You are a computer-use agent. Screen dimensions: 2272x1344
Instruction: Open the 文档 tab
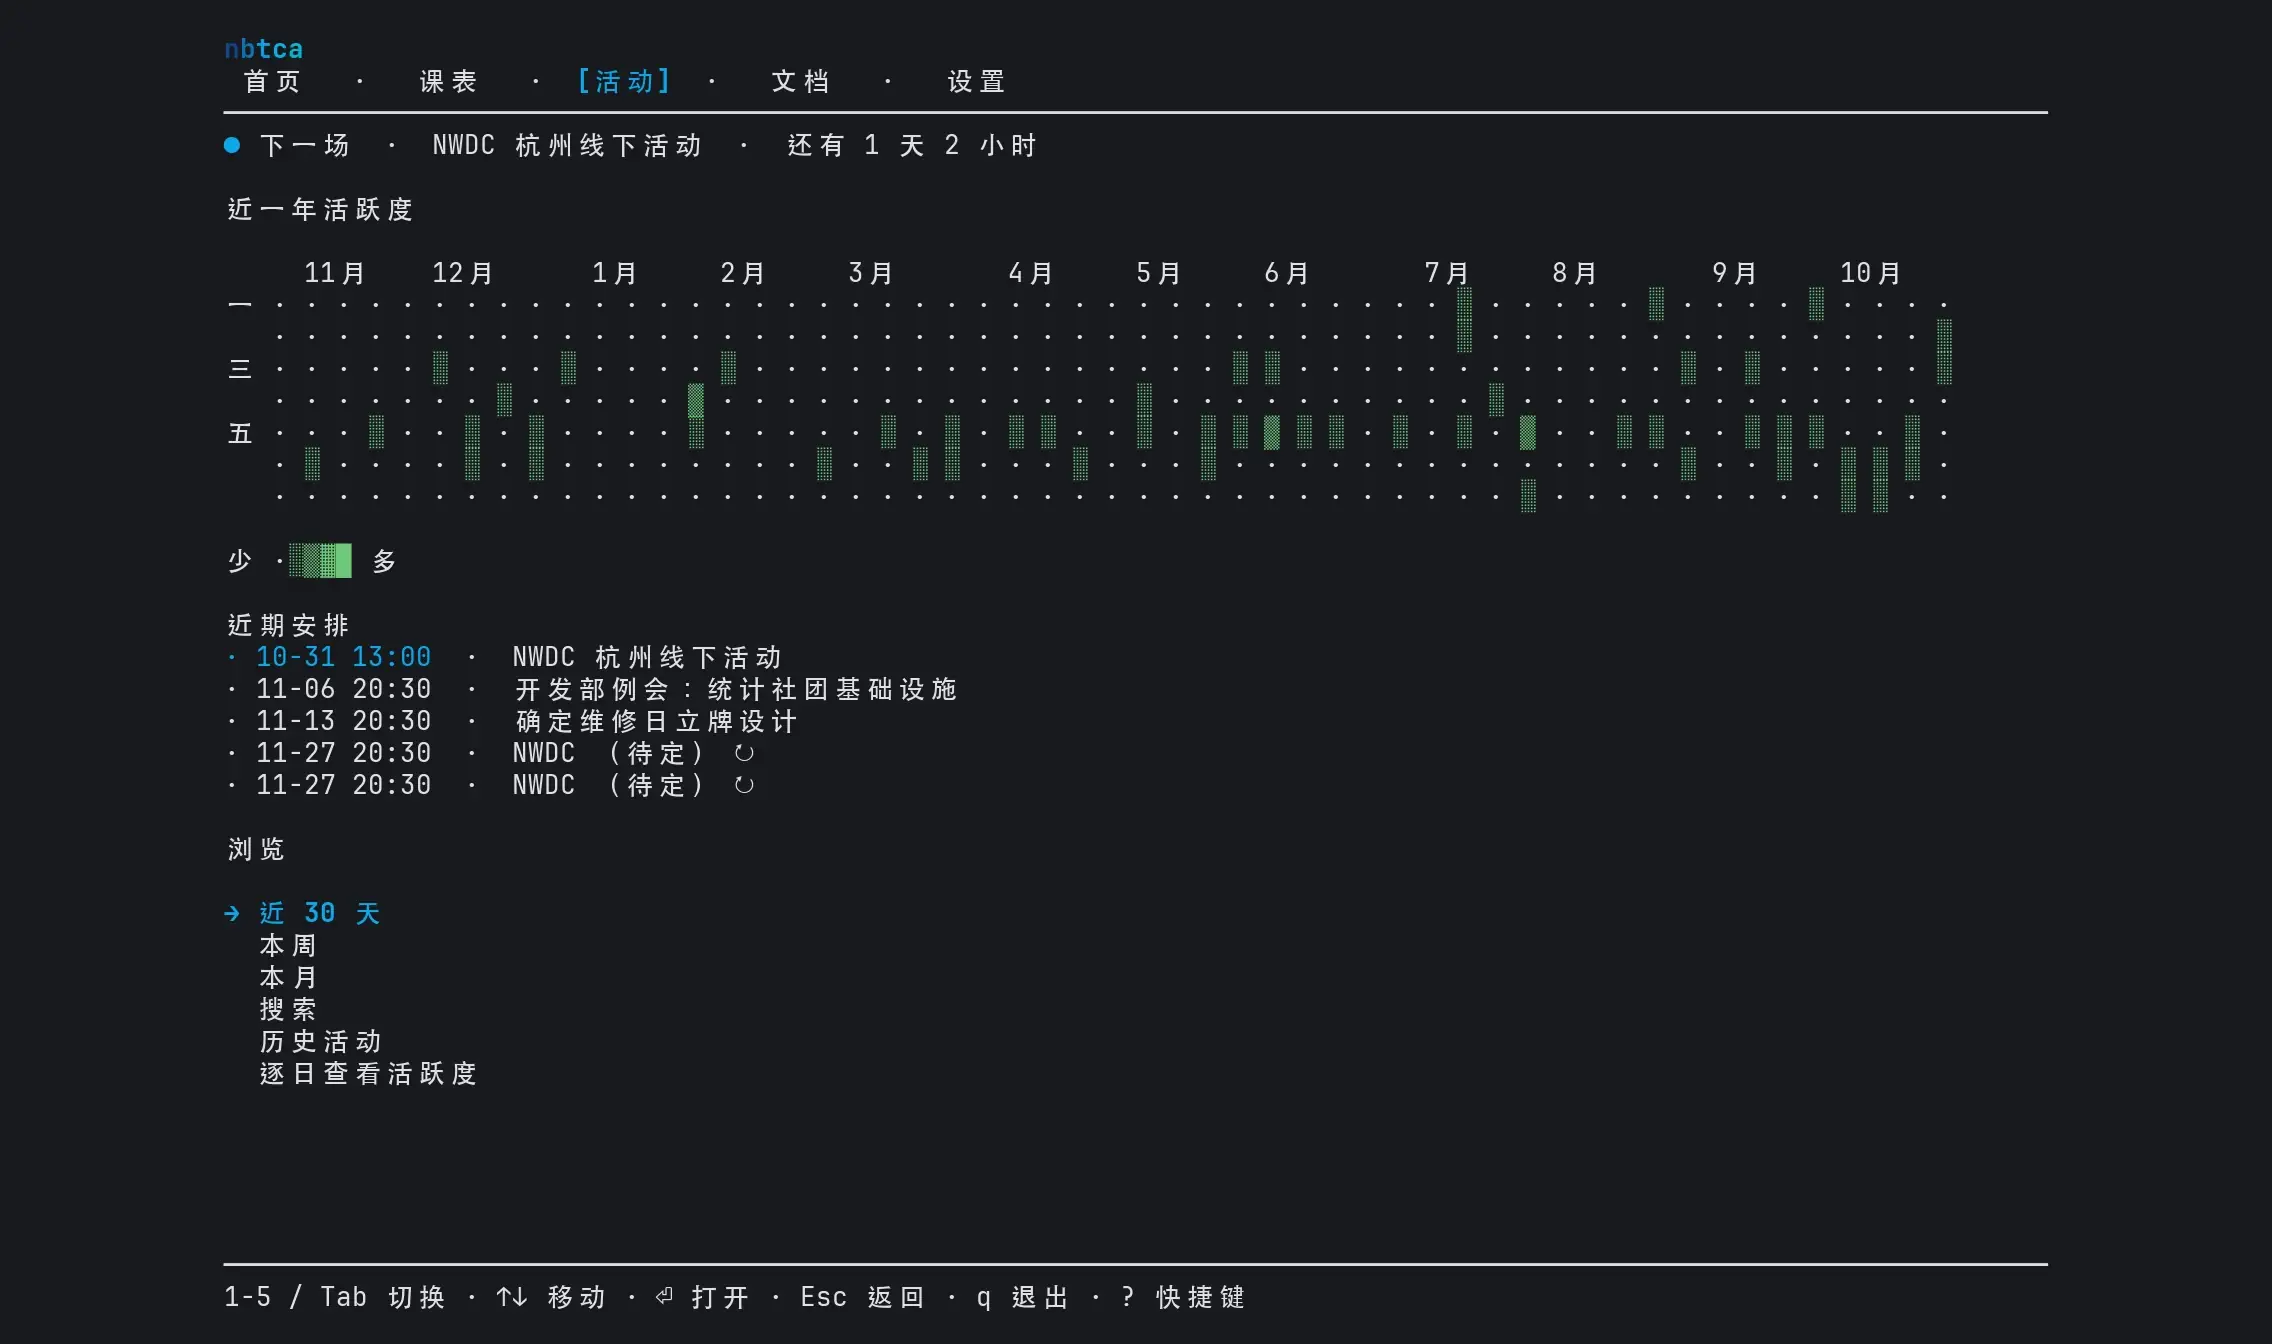(x=800, y=81)
